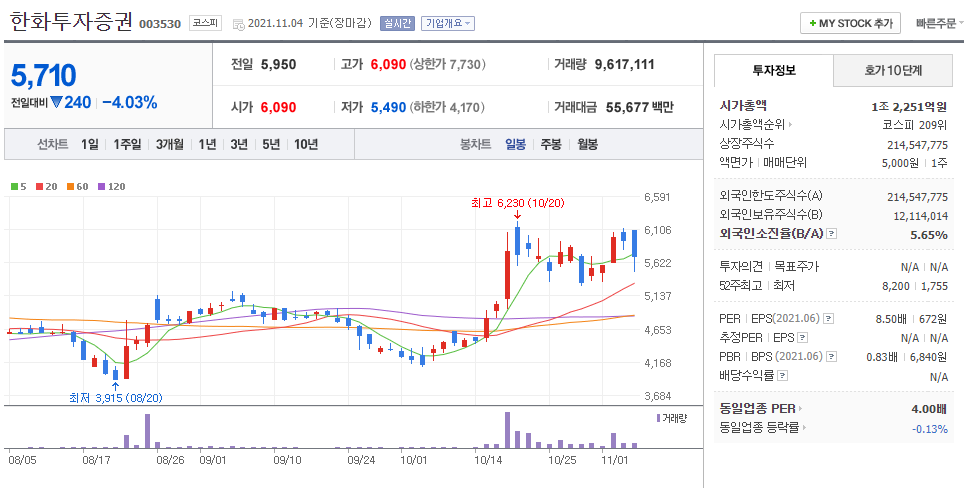
Task: Select the 3년 line chart period
Action: pos(239,144)
